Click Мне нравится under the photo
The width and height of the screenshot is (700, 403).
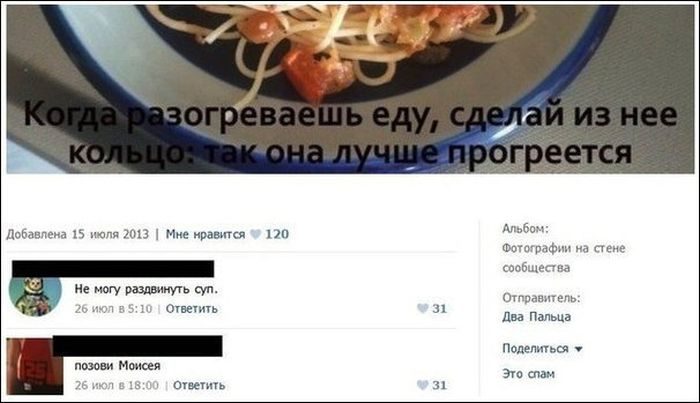[205, 234]
